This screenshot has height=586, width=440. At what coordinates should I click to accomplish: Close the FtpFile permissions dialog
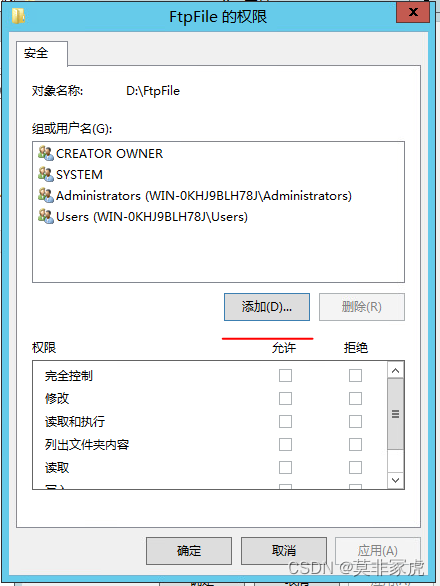coord(413,12)
